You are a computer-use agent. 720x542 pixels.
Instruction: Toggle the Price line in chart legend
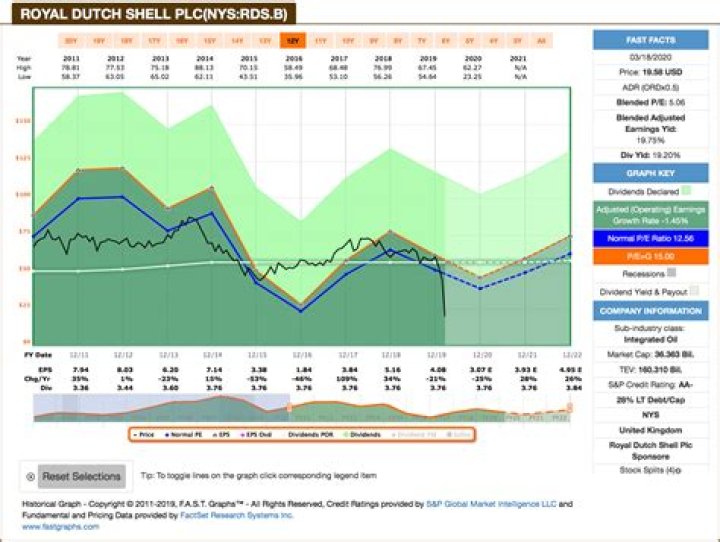[144, 435]
